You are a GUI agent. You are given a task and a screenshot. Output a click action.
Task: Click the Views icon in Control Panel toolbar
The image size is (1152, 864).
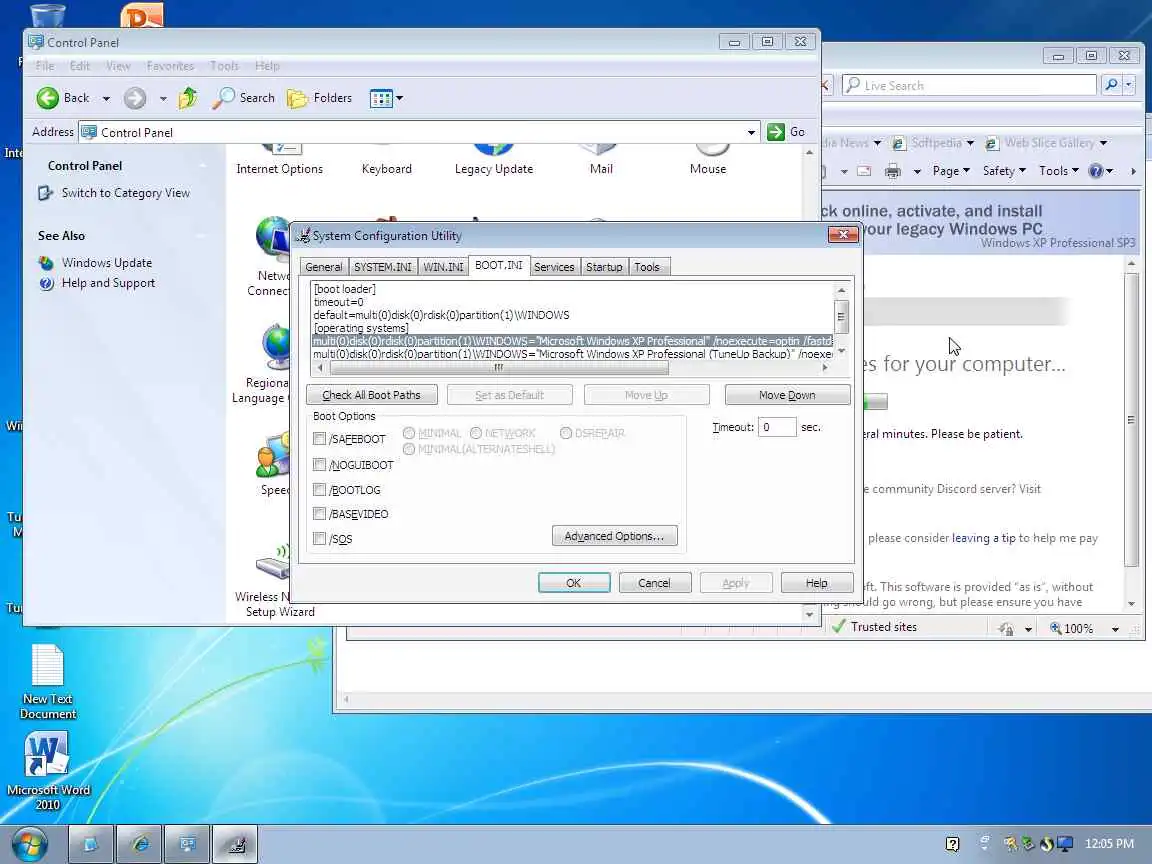click(381, 98)
